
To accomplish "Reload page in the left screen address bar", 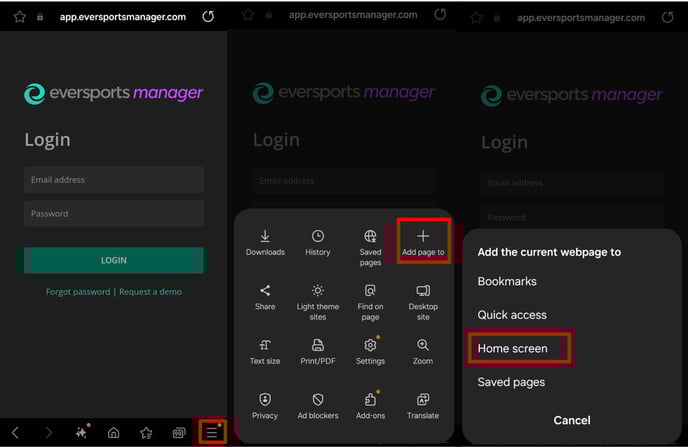I will [208, 17].
